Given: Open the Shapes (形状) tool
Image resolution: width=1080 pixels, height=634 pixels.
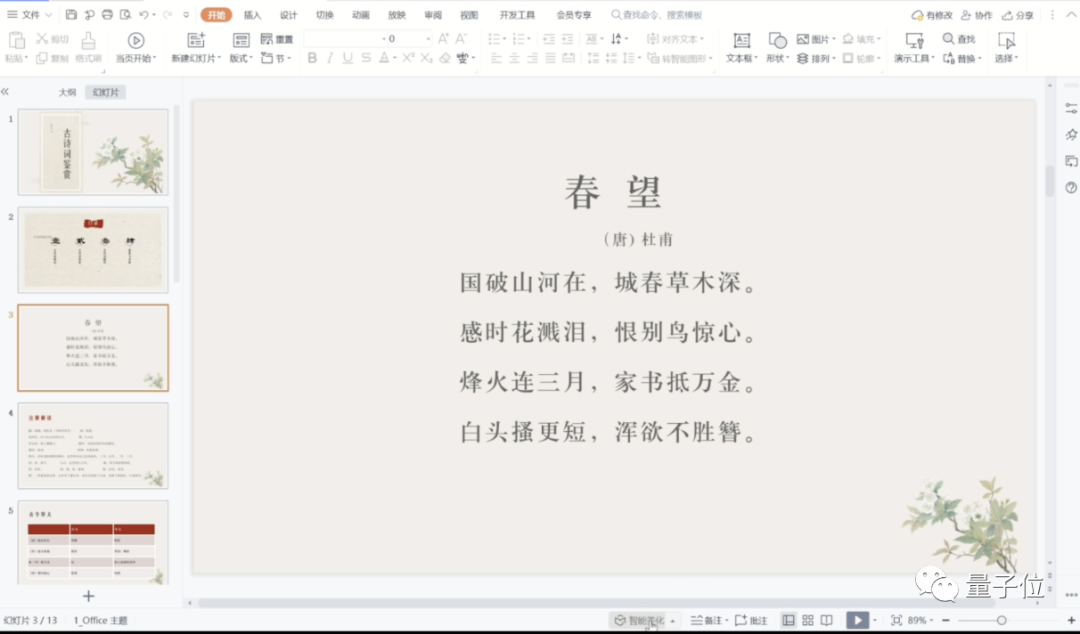Looking at the screenshot, I should (777, 40).
